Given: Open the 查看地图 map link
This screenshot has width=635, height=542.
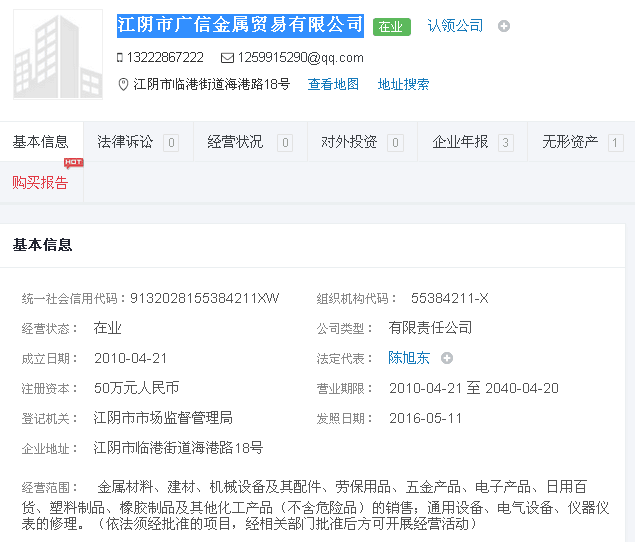Looking at the screenshot, I should (x=333, y=85).
